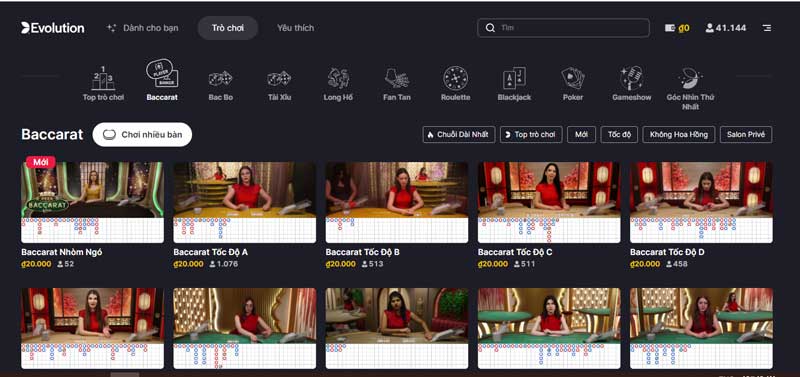Switch to the Dành cho bạn tab
Viewport: 800px width, 377px height.
pyautogui.click(x=143, y=28)
